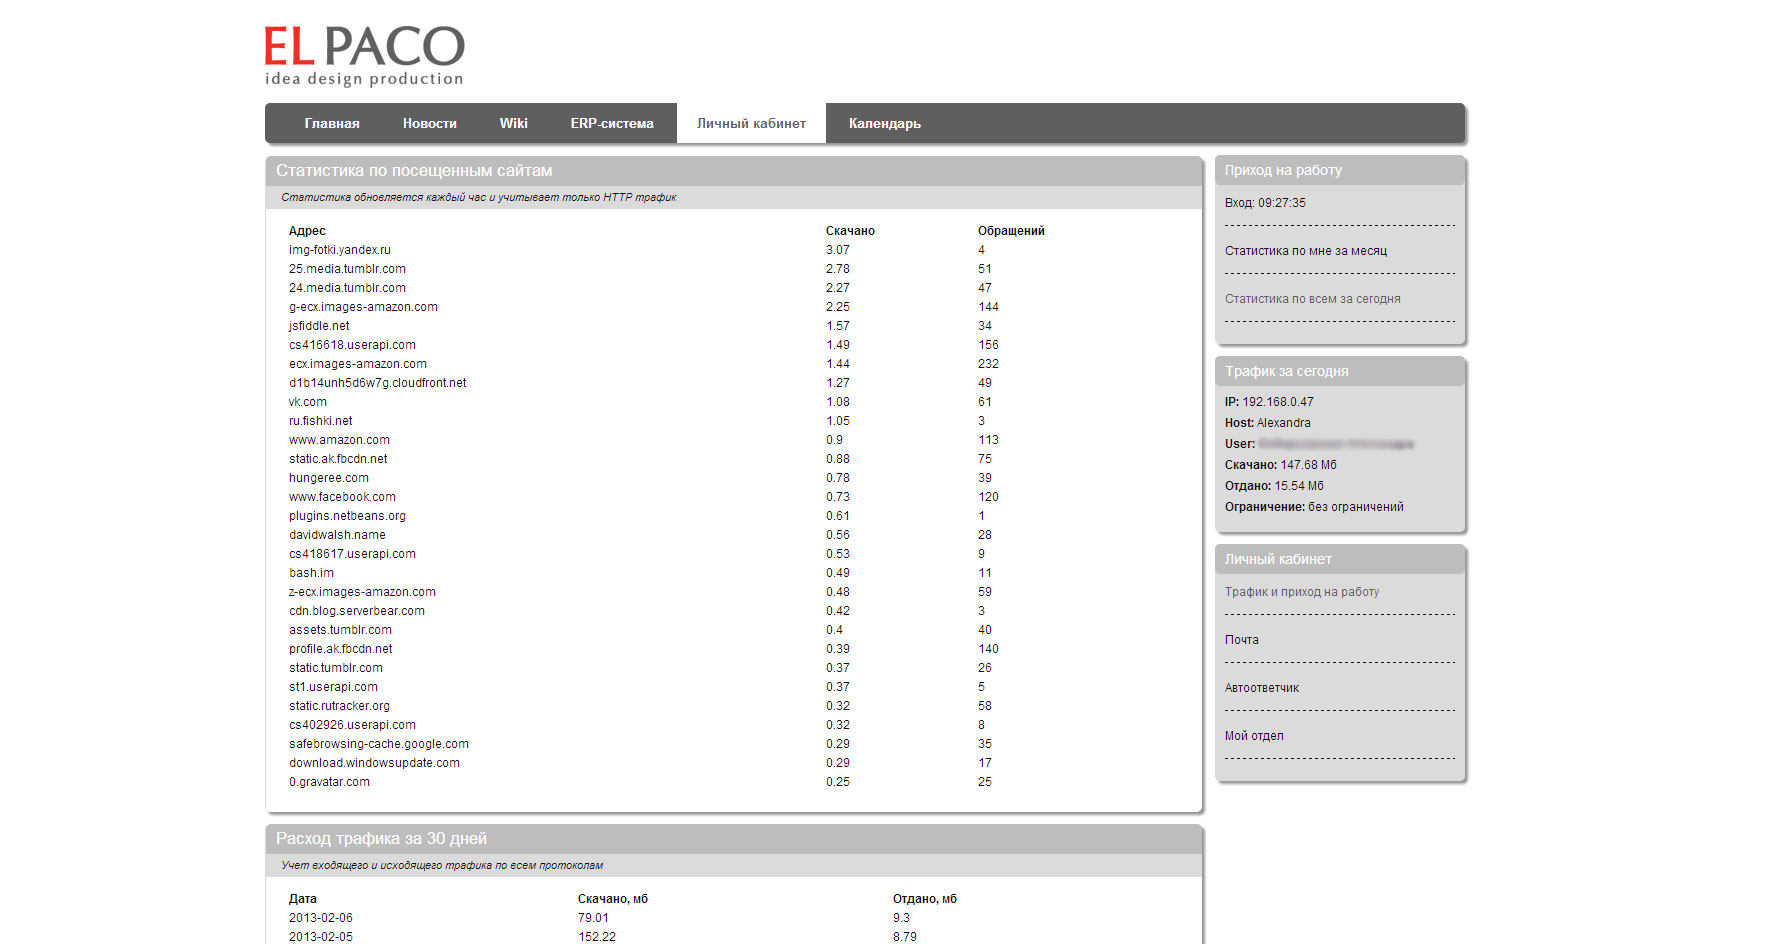This screenshot has height=944, width=1778.
Task: Click the Обращений column header
Action: point(1010,231)
